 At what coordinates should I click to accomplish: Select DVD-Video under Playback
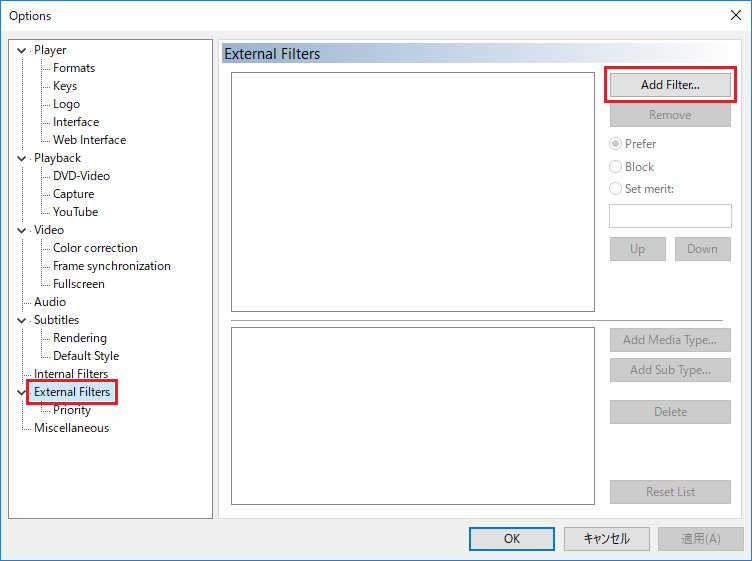coord(81,176)
